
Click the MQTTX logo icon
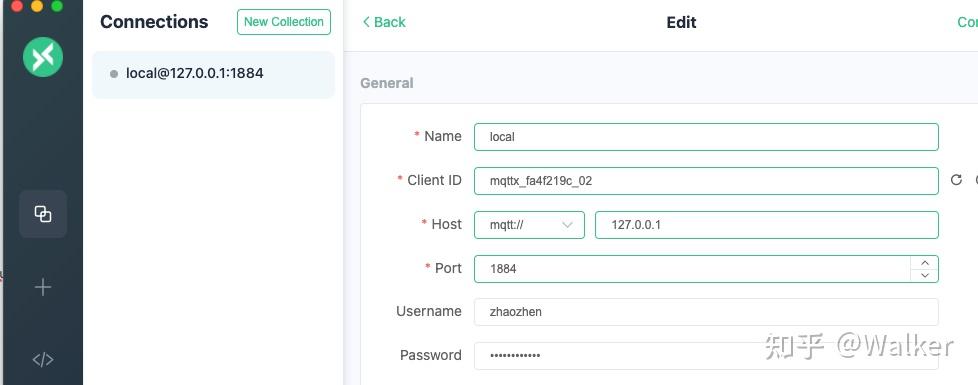(x=43, y=57)
